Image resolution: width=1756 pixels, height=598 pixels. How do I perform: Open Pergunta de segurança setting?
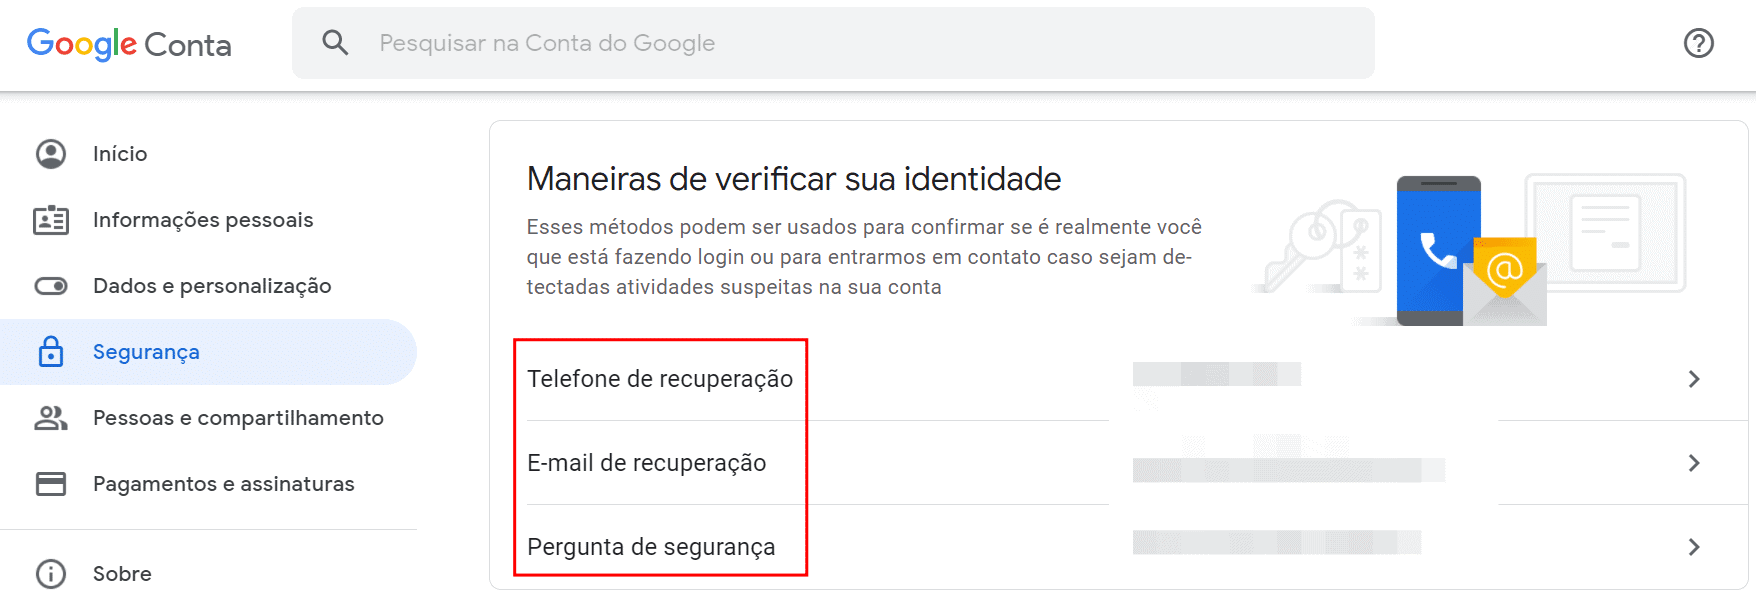coord(651,547)
